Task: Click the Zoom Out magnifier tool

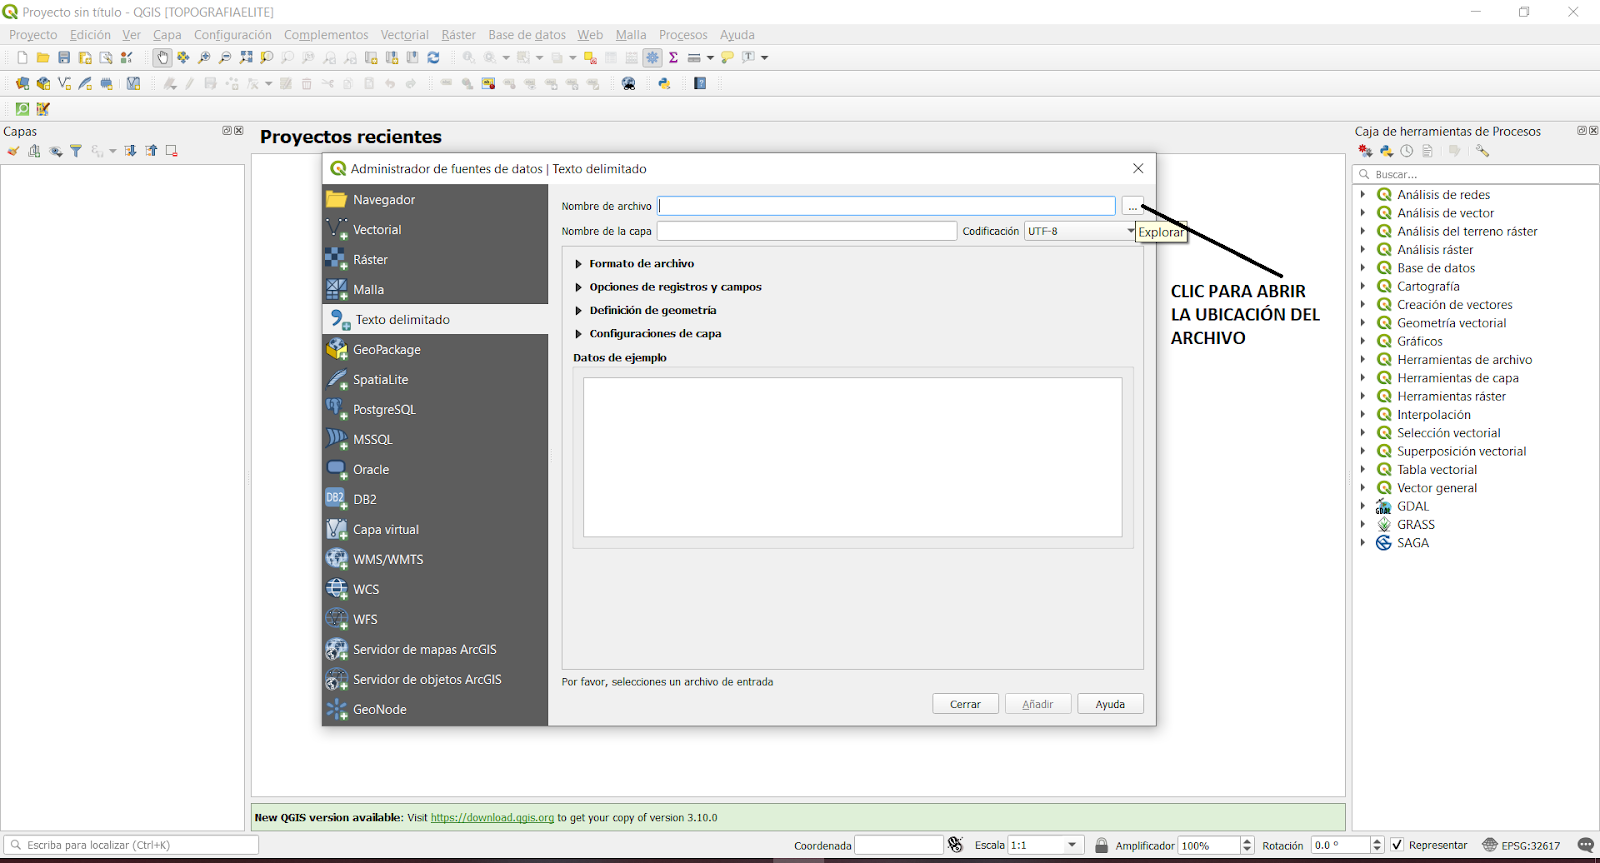Action: pyautogui.click(x=225, y=58)
